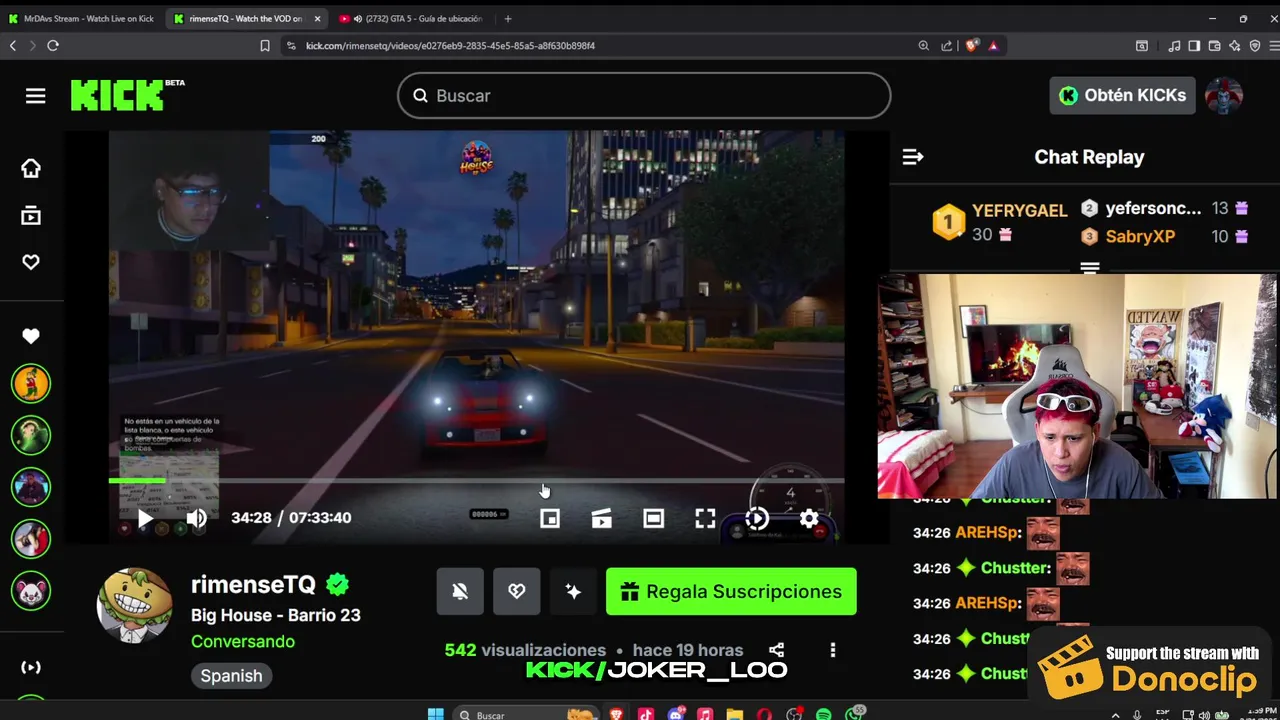Click the filled heart sidebar icon
Screen dimensions: 1280x720
click(31, 337)
